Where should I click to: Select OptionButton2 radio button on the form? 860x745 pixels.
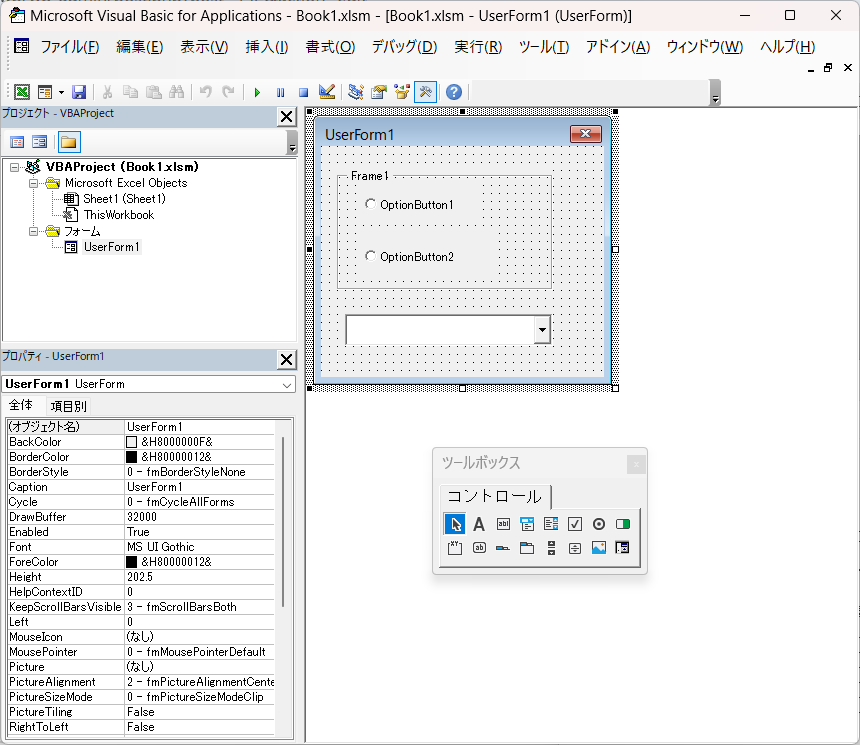[x=371, y=256]
